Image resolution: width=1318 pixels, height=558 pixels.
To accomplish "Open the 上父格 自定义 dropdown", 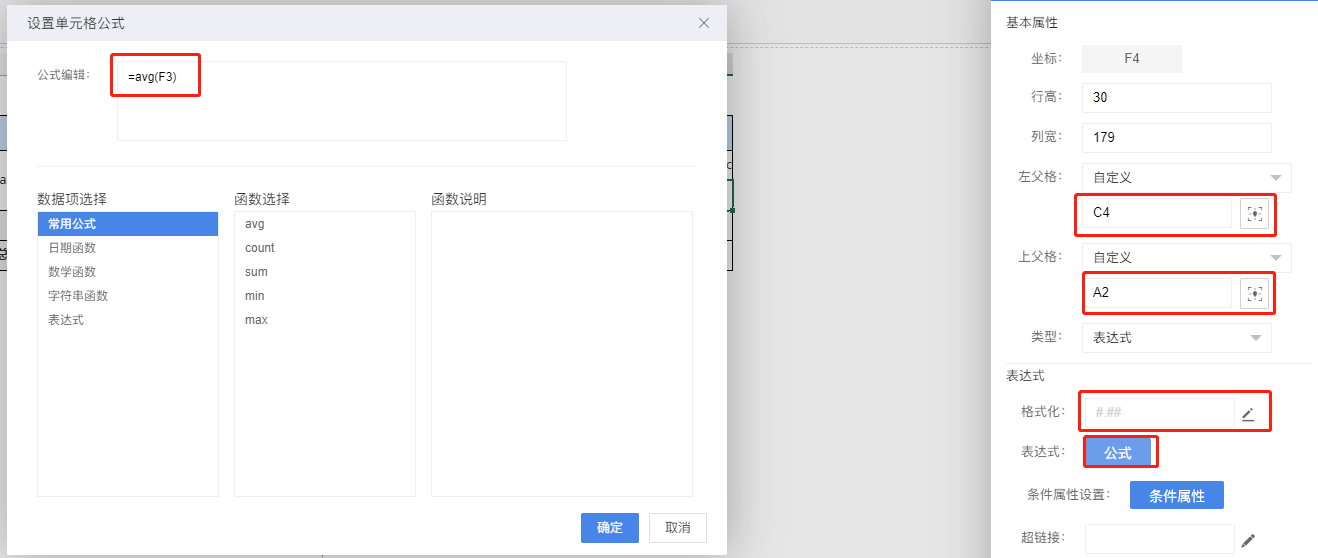I will (x=1187, y=258).
